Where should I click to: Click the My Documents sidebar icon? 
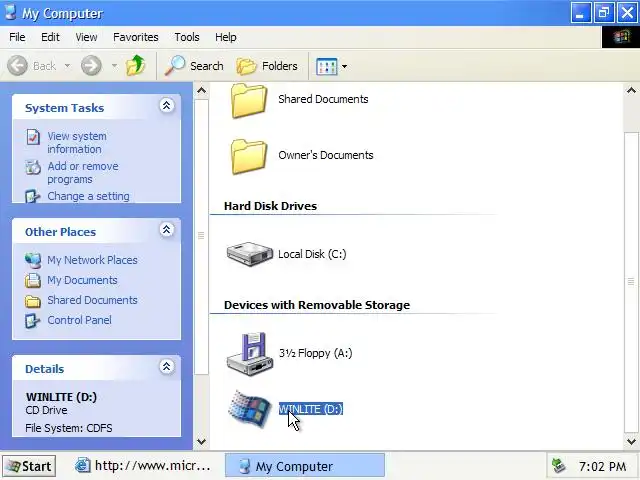pyautogui.click(x=33, y=280)
